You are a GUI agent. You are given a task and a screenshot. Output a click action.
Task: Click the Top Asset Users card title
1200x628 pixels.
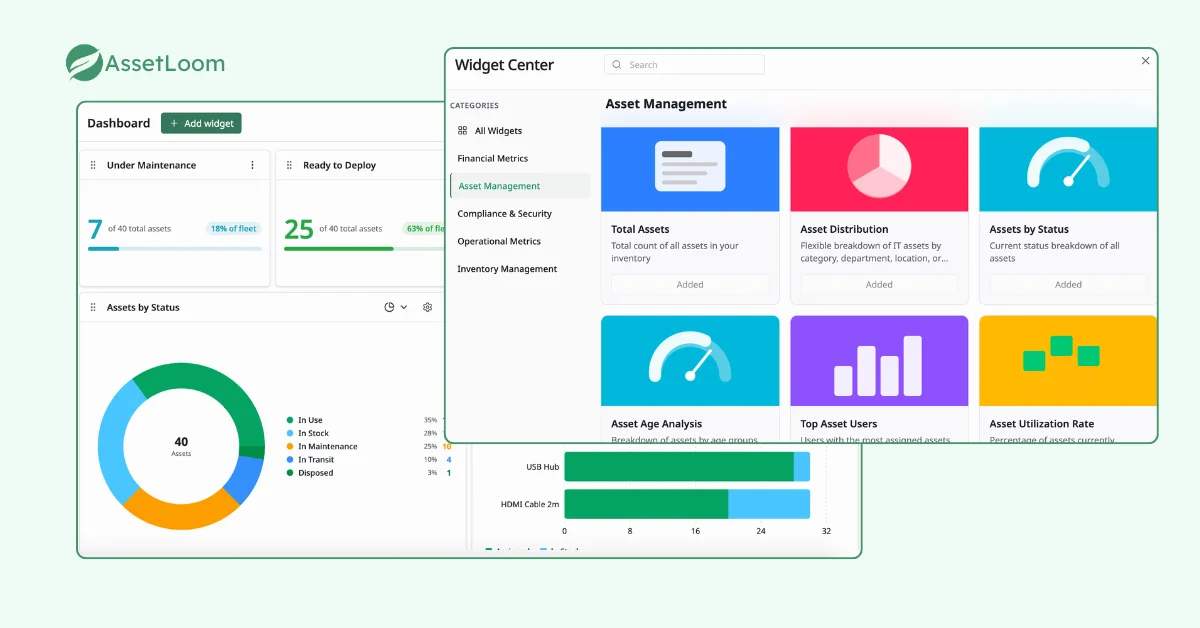pyautogui.click(x=839, y=424)
